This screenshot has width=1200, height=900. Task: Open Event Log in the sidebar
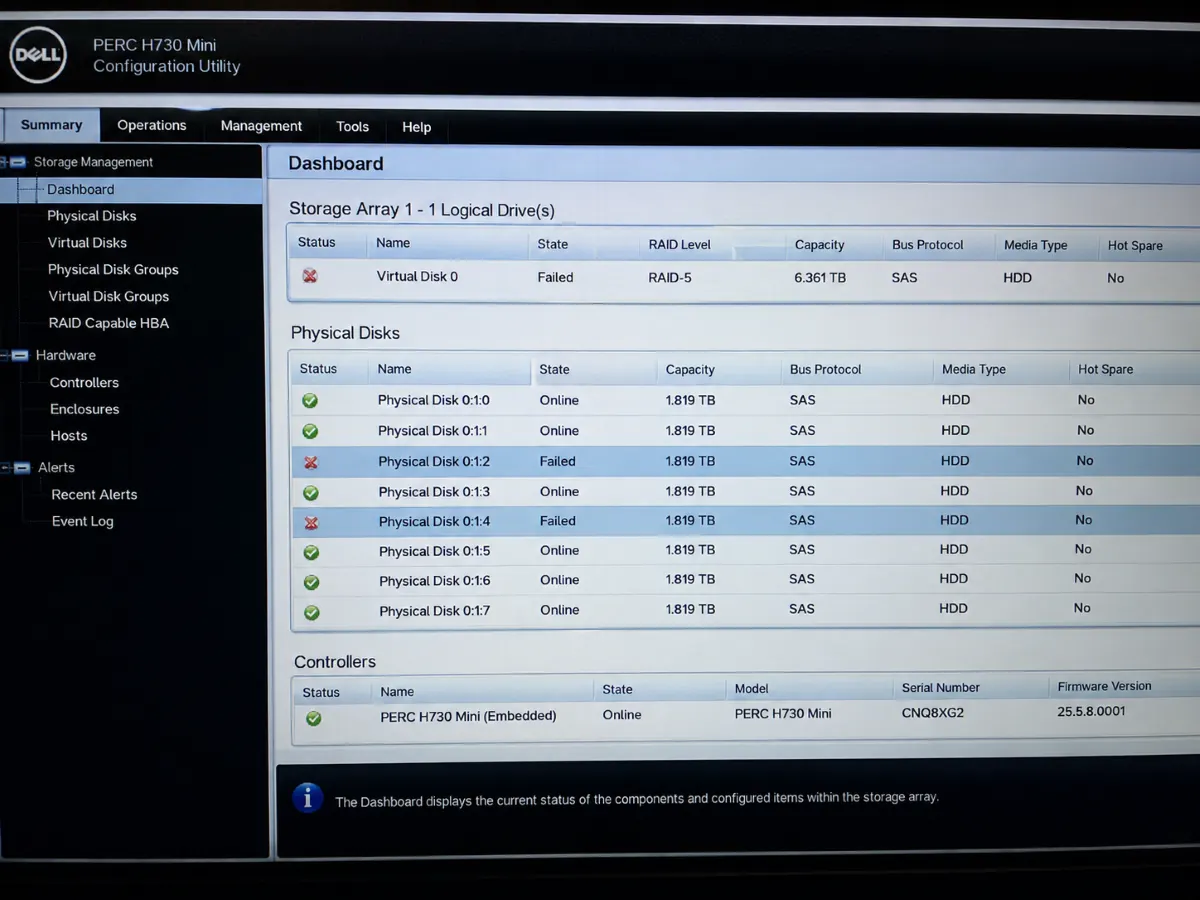(83, 522)
